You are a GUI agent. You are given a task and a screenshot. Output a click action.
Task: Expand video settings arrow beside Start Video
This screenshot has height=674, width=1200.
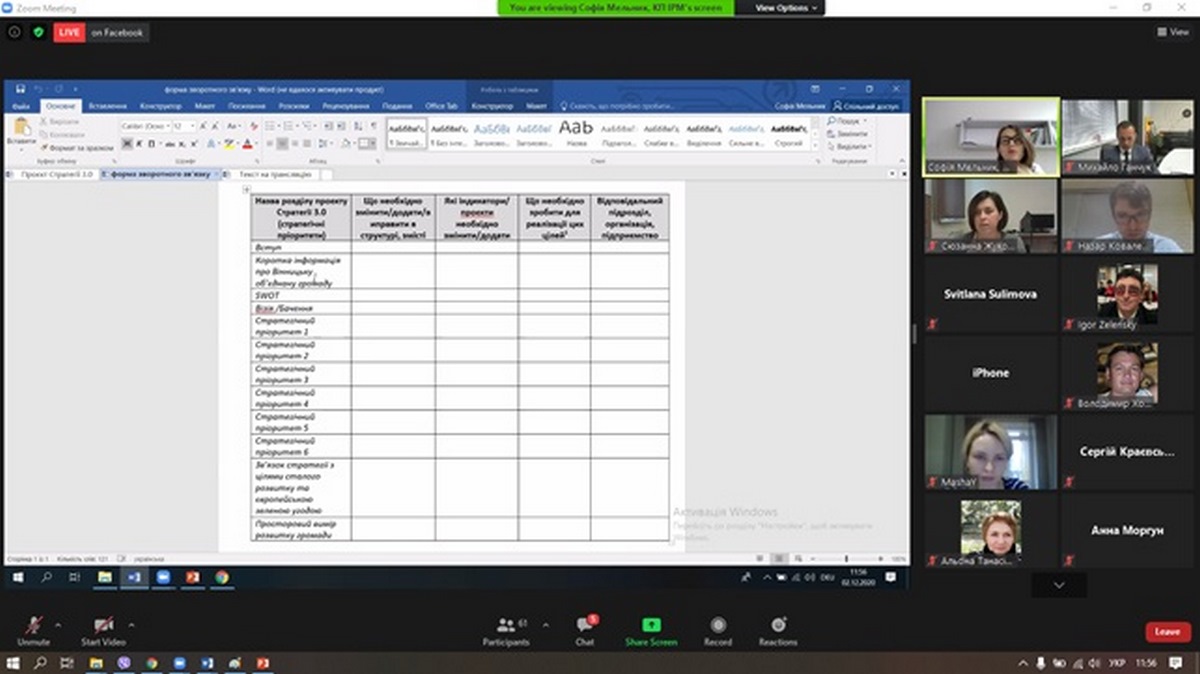click(x=132, y=624)
